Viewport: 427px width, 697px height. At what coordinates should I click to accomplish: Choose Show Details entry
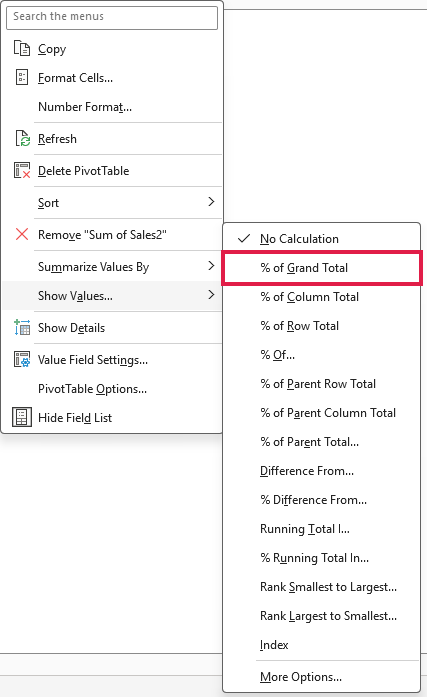(112, 328)
